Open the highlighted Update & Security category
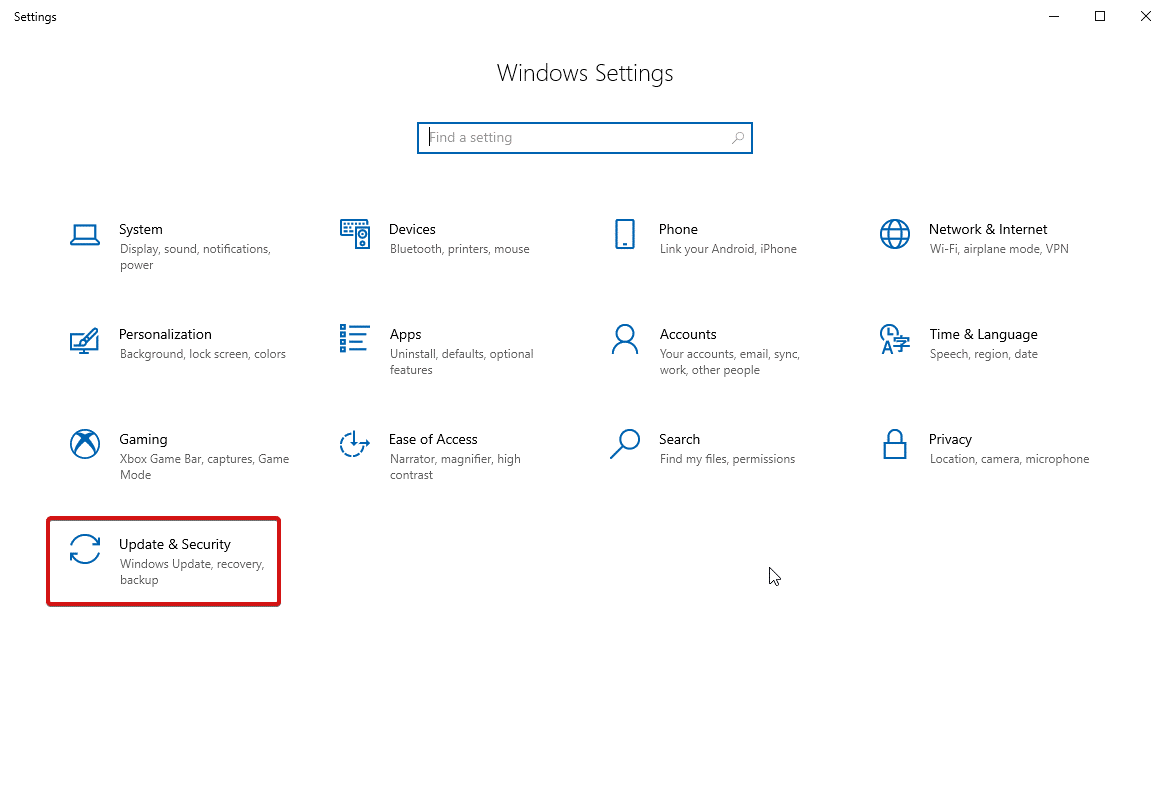The image size is (1169, 799). 163,561
